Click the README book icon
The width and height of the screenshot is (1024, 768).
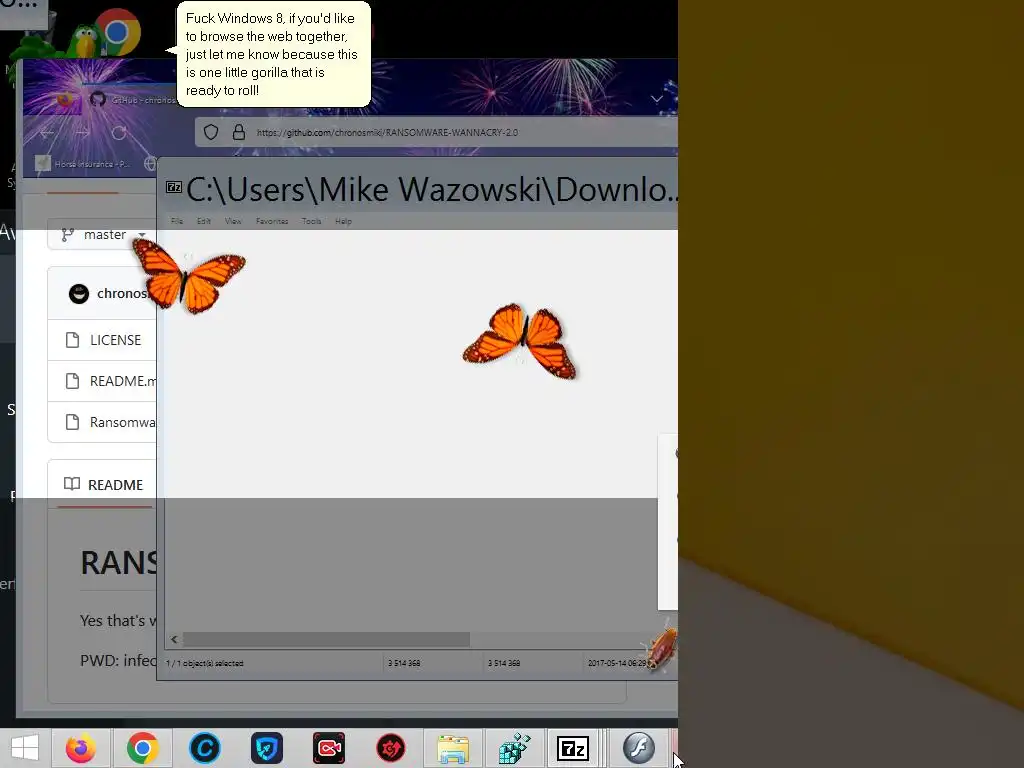[x=72, y=484]
